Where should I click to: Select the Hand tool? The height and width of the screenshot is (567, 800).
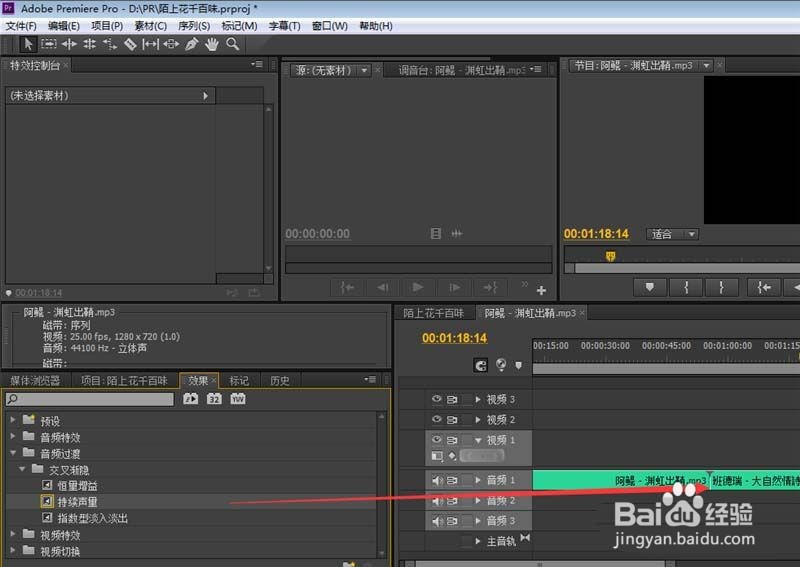(212, 44)
